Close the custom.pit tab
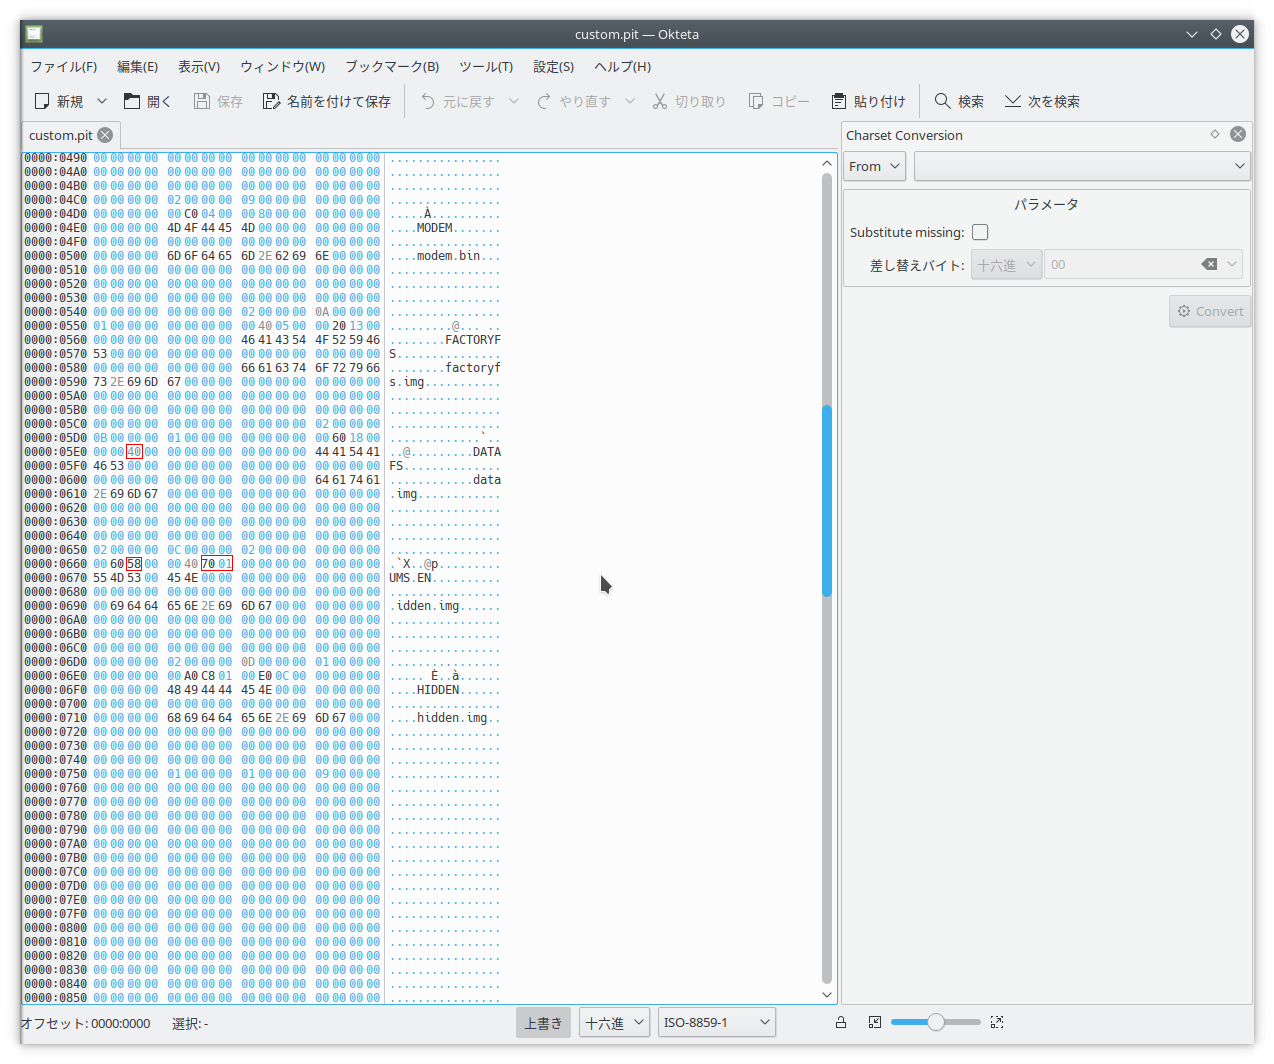This screenshot has width=1274, height=1064. [105, 135]
